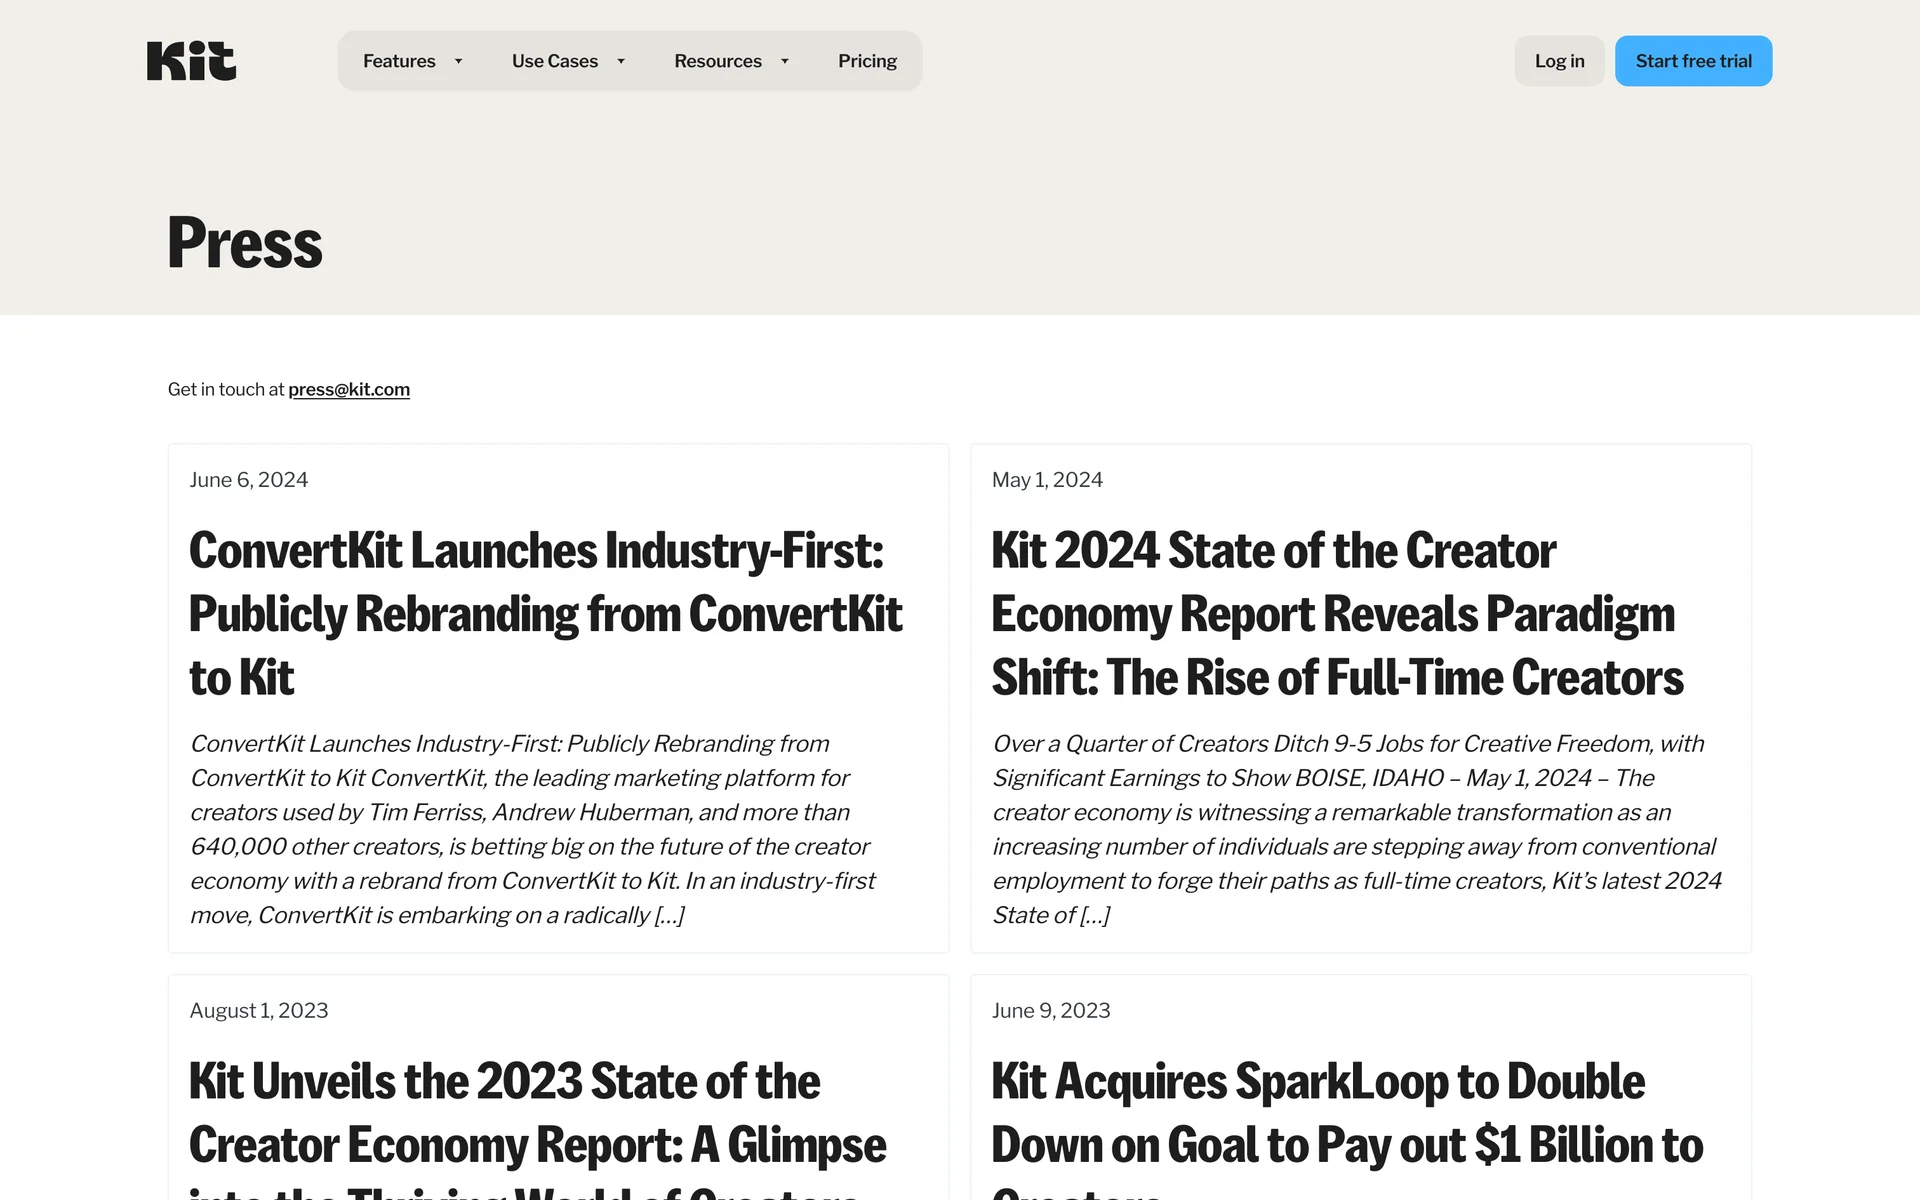Click the May 1, 2024 date label
Viewport: 1920px width, 1200px height.
1047,480
